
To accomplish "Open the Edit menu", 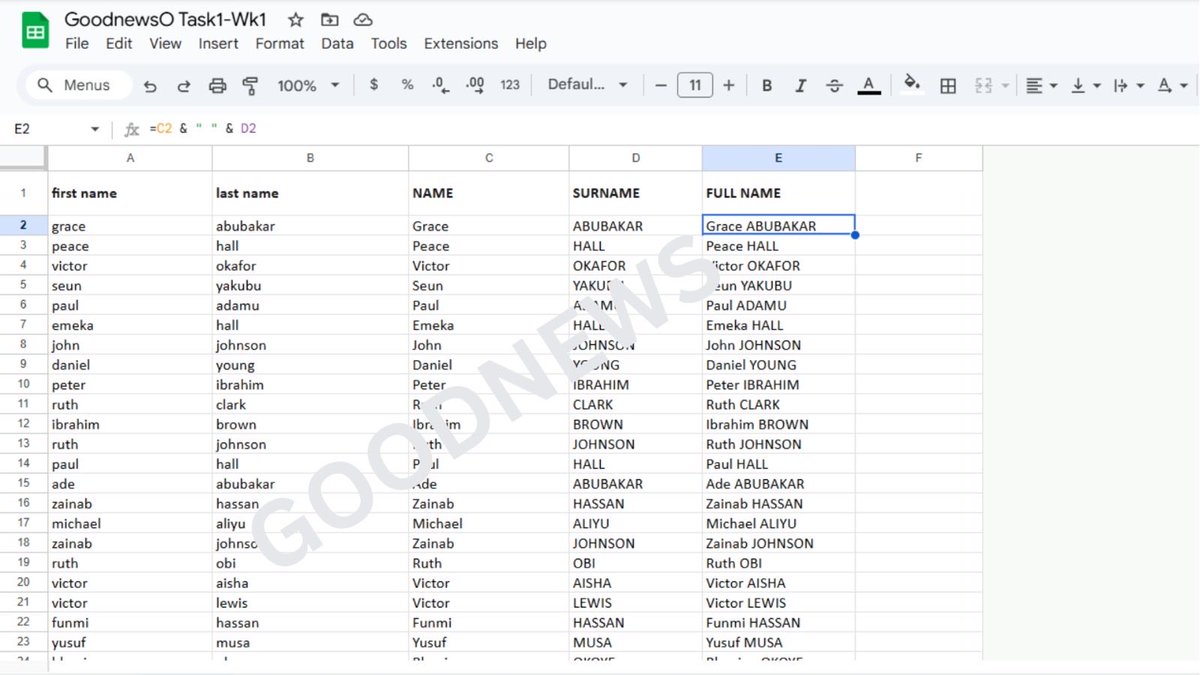I will tap(119, 43).
